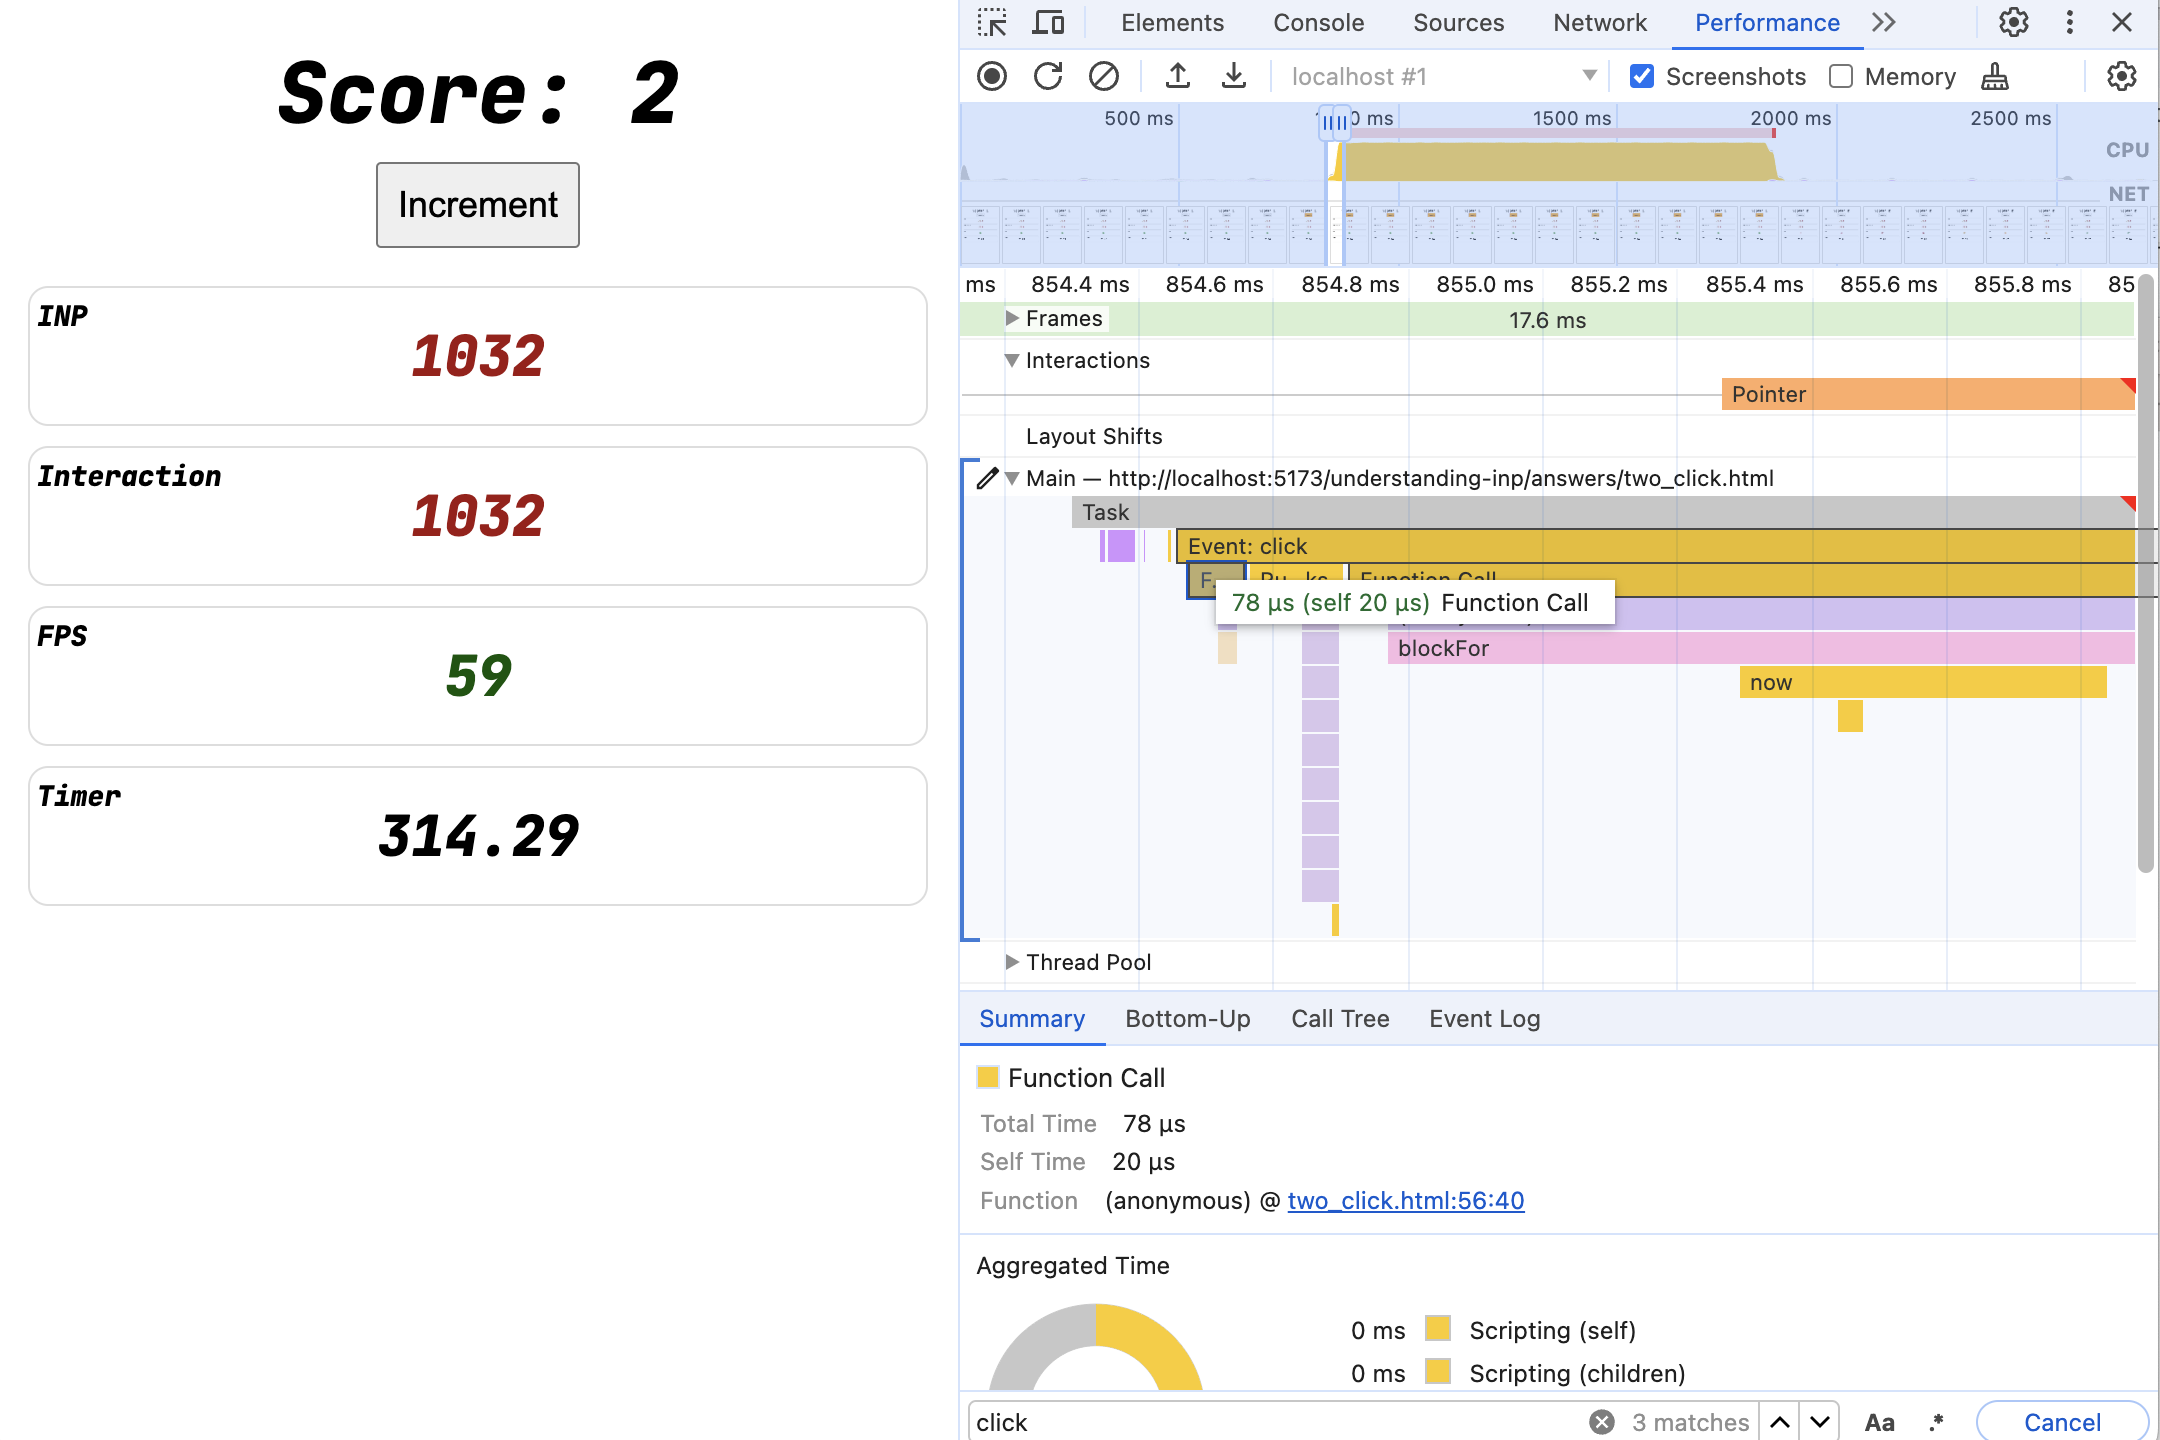
Task: Click the clear performance recordings icon
Action: pos(1102,76)
